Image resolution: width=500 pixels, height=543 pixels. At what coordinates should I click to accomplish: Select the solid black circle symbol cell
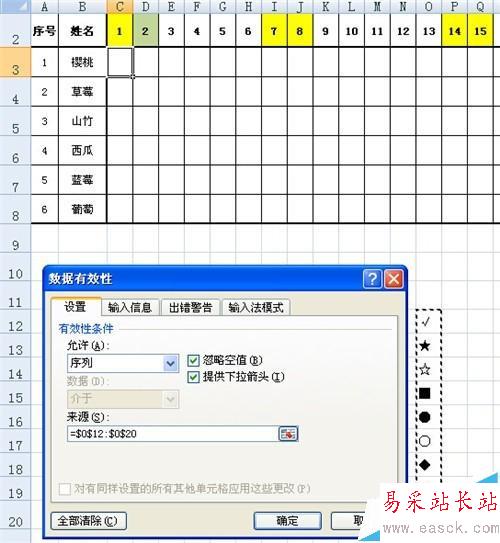(x=428, y=417)
